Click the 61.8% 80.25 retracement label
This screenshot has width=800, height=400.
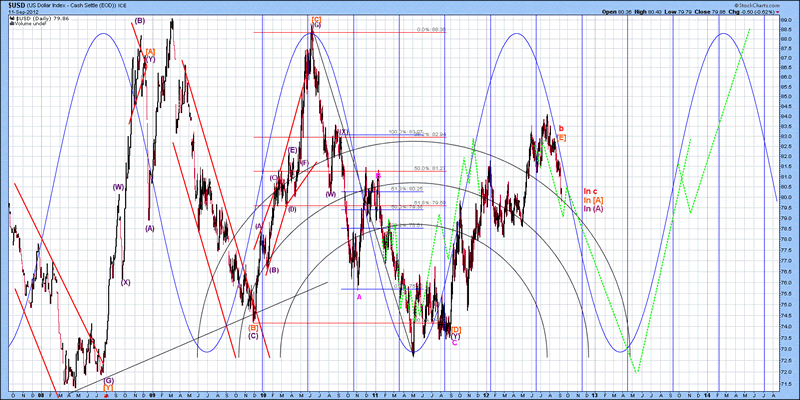click(x=408, y=188)
